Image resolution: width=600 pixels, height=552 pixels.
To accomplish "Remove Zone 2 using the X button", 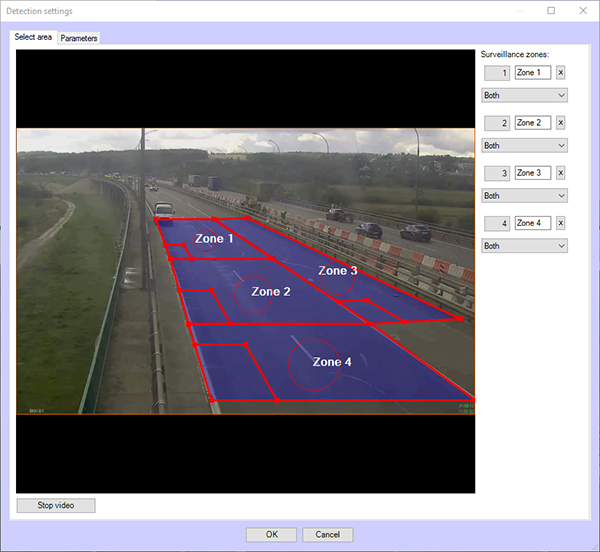I will pos(560,123).
